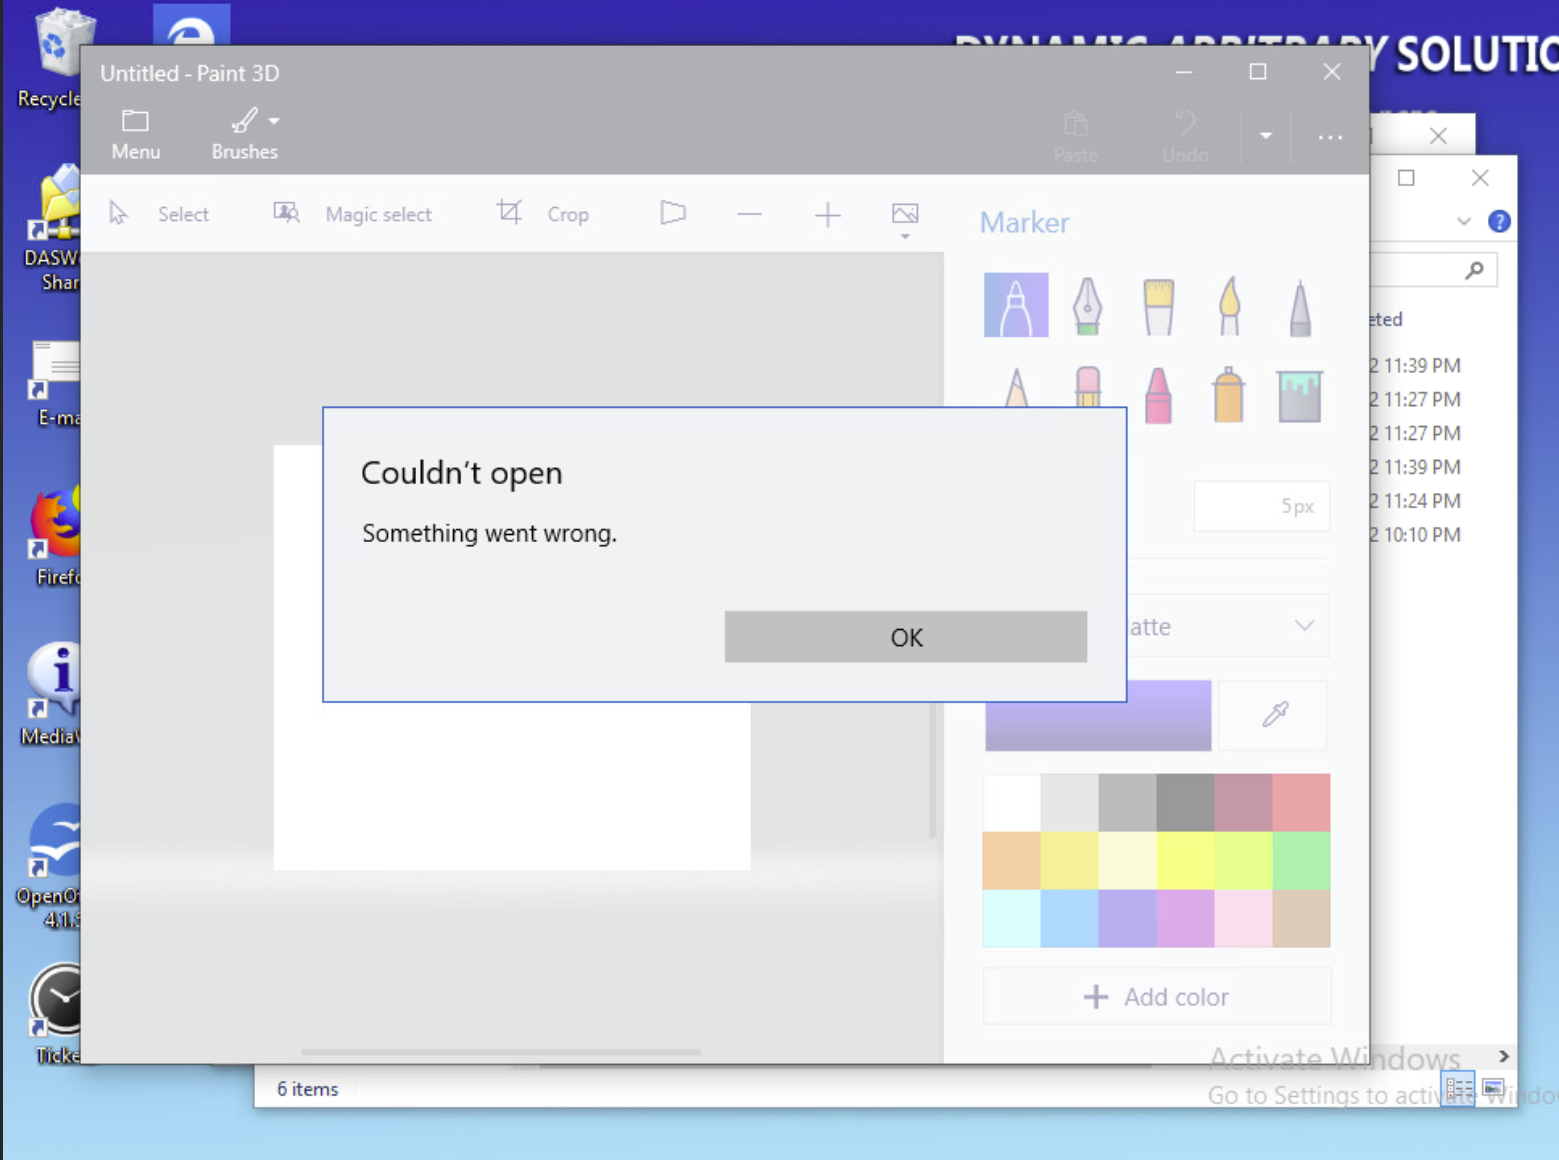This screenshot has height=1160, width=1559.
Task: Select the Oil brush
Action: [x=1158, y=305]
